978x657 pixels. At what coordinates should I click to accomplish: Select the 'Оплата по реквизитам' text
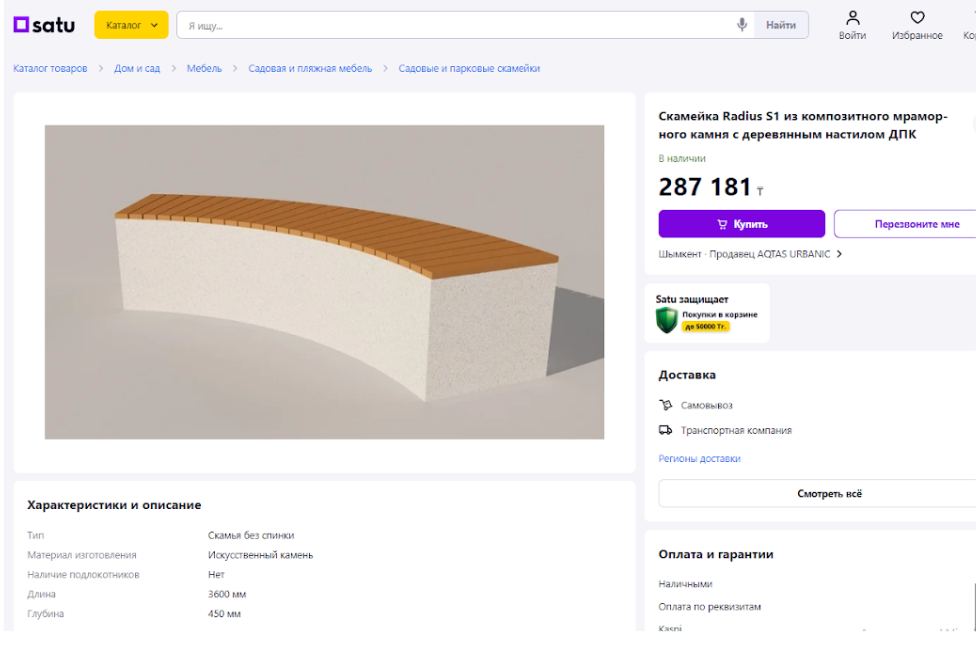[709, 606]
